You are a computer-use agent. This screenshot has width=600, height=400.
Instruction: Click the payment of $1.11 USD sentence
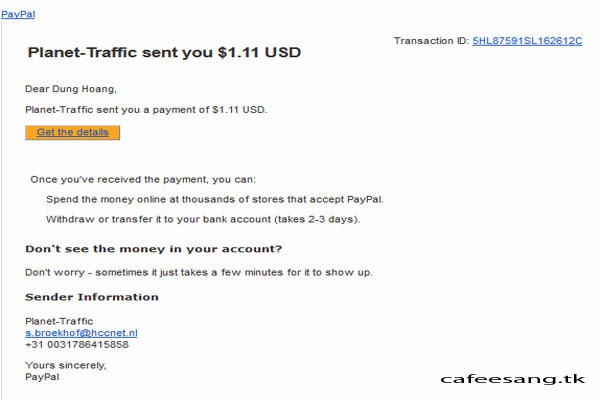(146, 110)
